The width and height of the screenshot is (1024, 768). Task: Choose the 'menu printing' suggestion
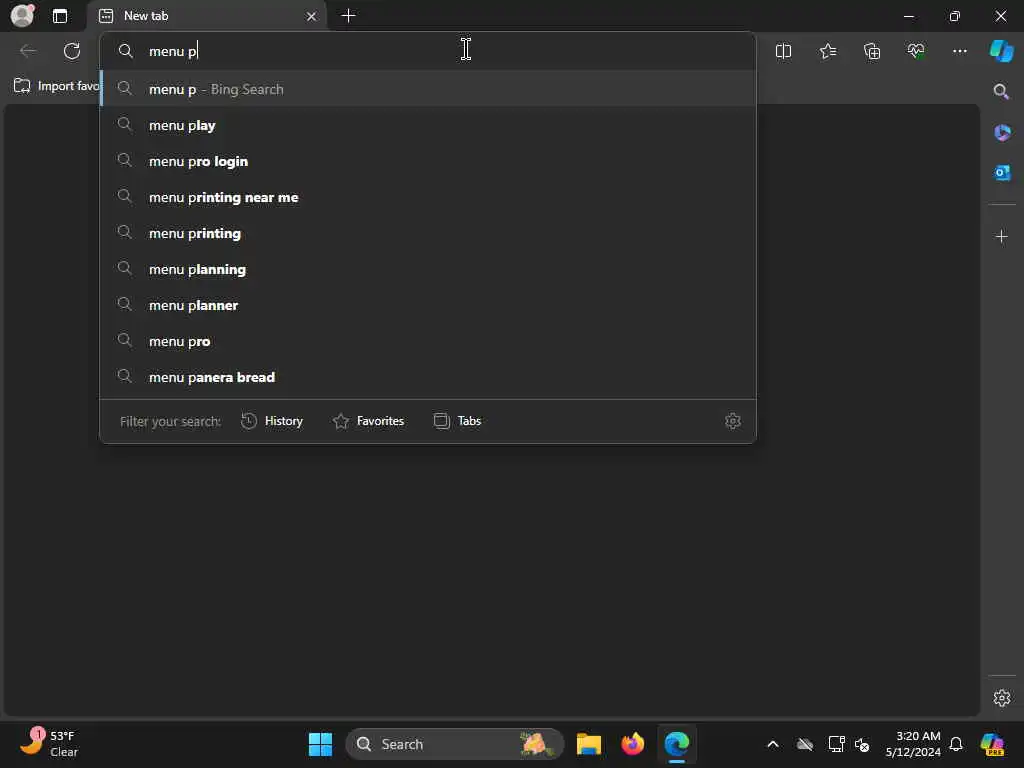point(428,232)
